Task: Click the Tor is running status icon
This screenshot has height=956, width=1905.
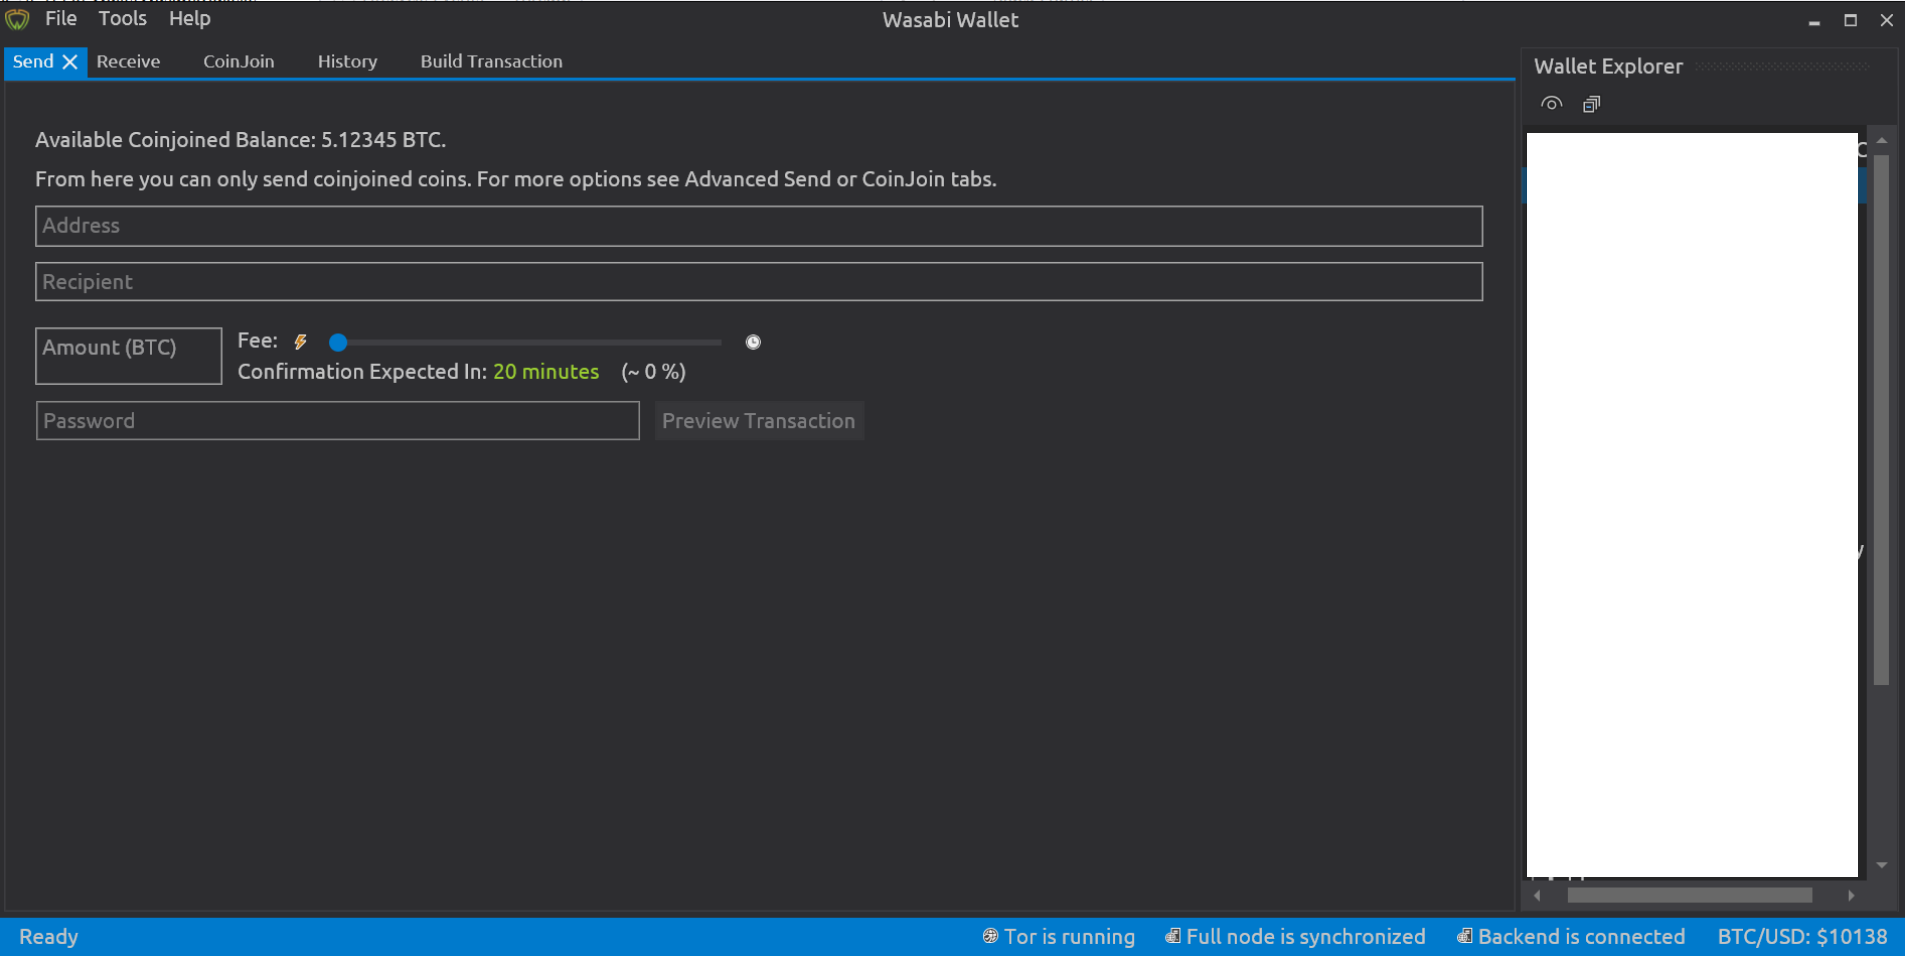Action: coord(990,936)
